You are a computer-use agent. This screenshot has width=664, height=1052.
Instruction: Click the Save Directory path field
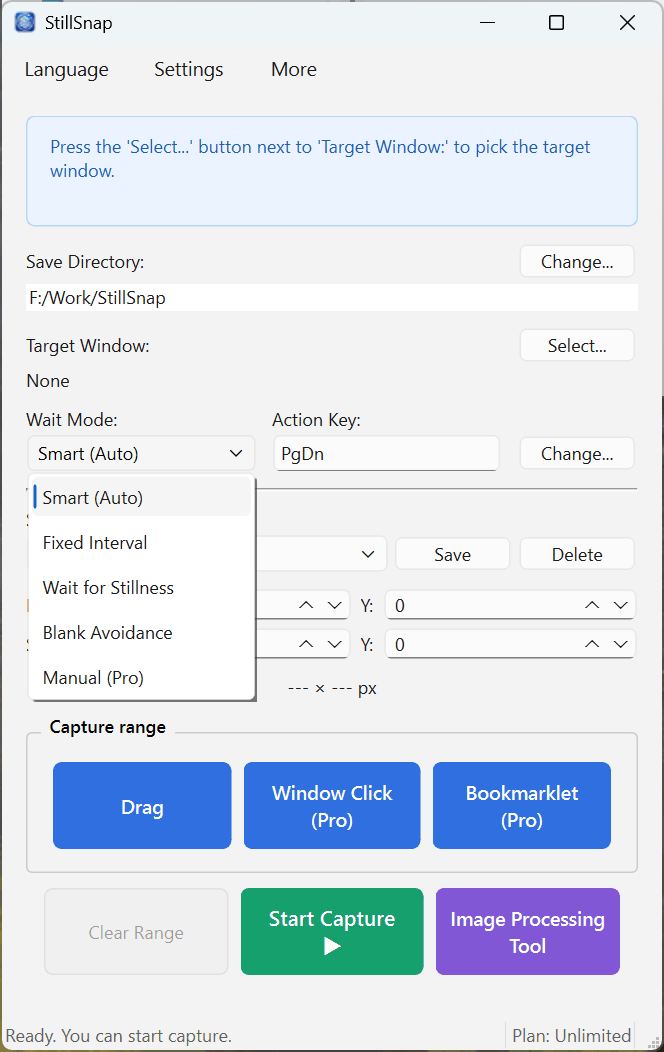tap(332, 297)
